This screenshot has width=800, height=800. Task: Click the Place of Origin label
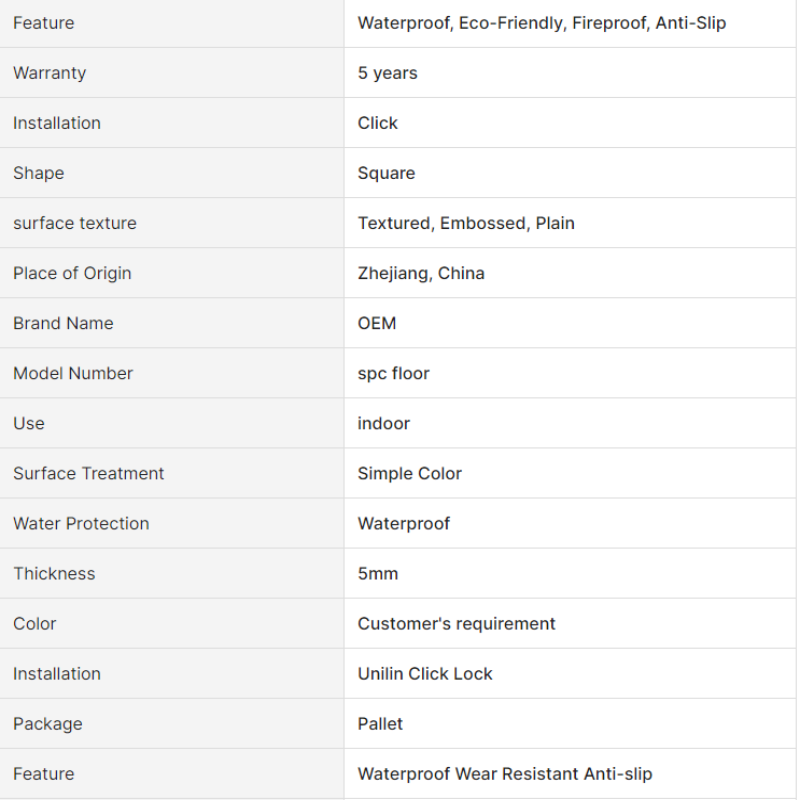pyautogui.click(x=72, y=273)
